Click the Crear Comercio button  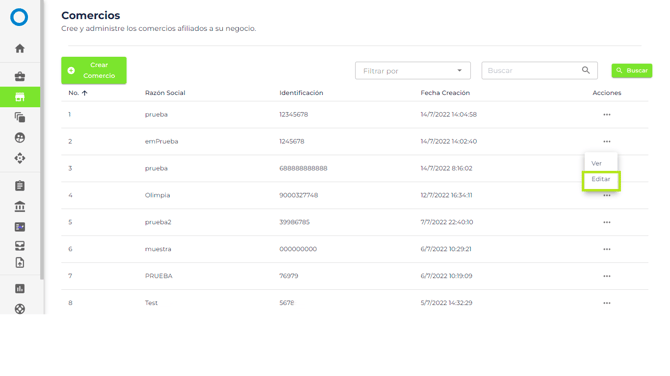click(94, 70)
